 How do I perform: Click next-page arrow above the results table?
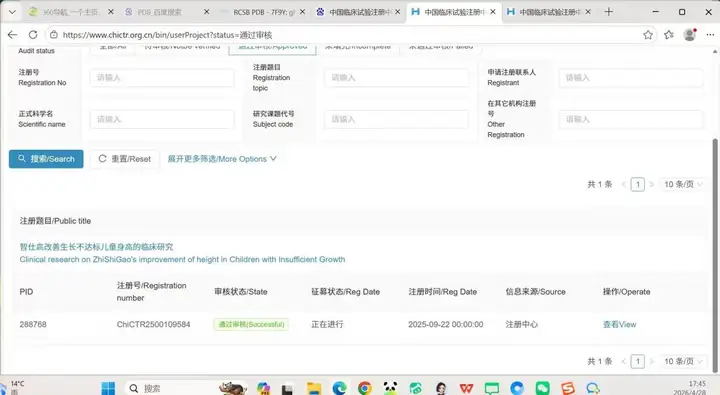pos(651,184)
